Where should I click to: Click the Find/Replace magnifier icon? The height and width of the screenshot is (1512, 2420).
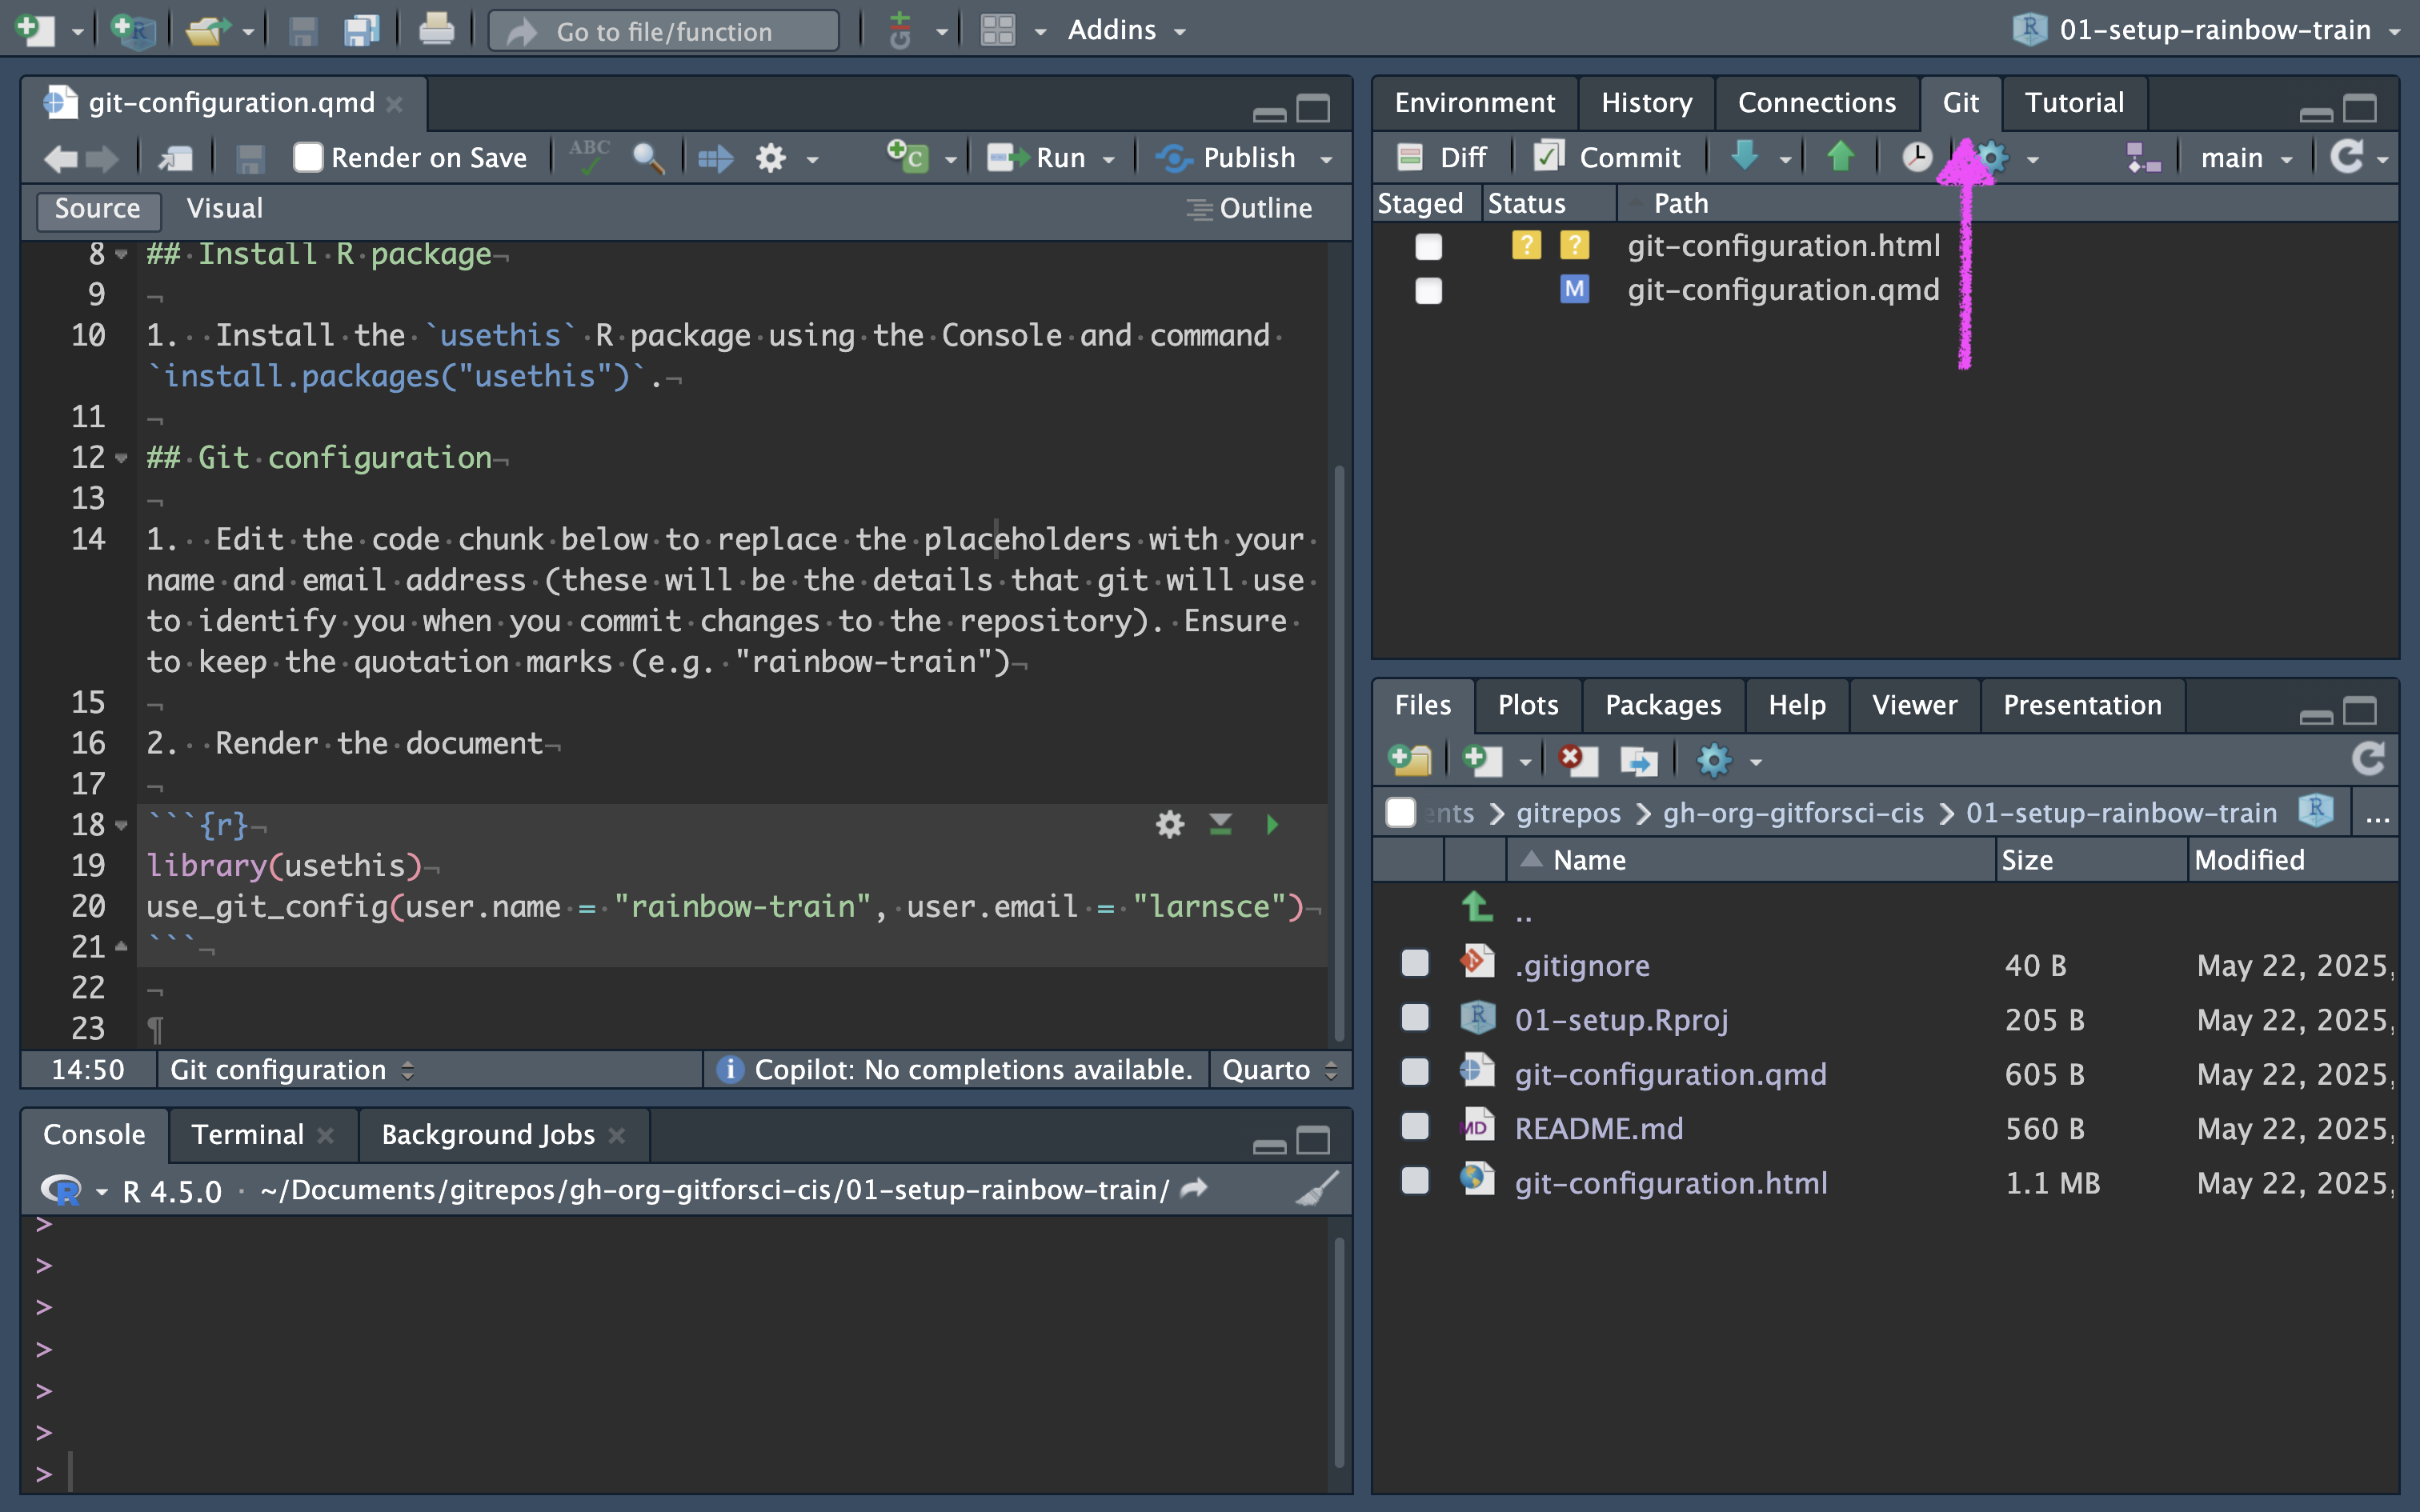648,158
